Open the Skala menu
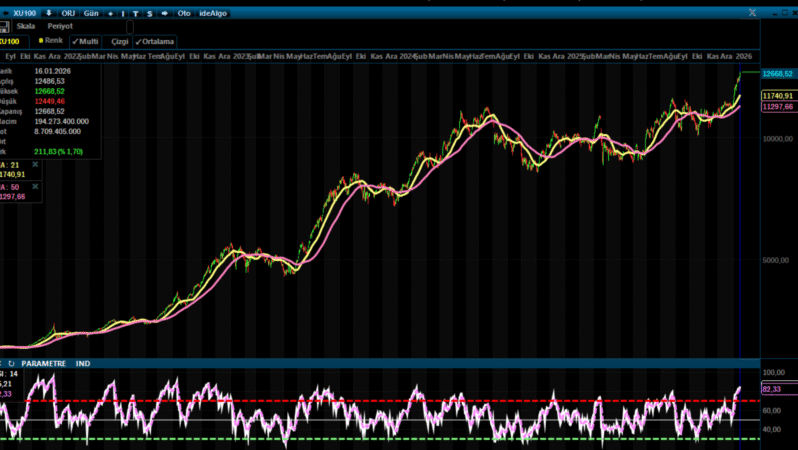The image size is (798, 450). 26,26
